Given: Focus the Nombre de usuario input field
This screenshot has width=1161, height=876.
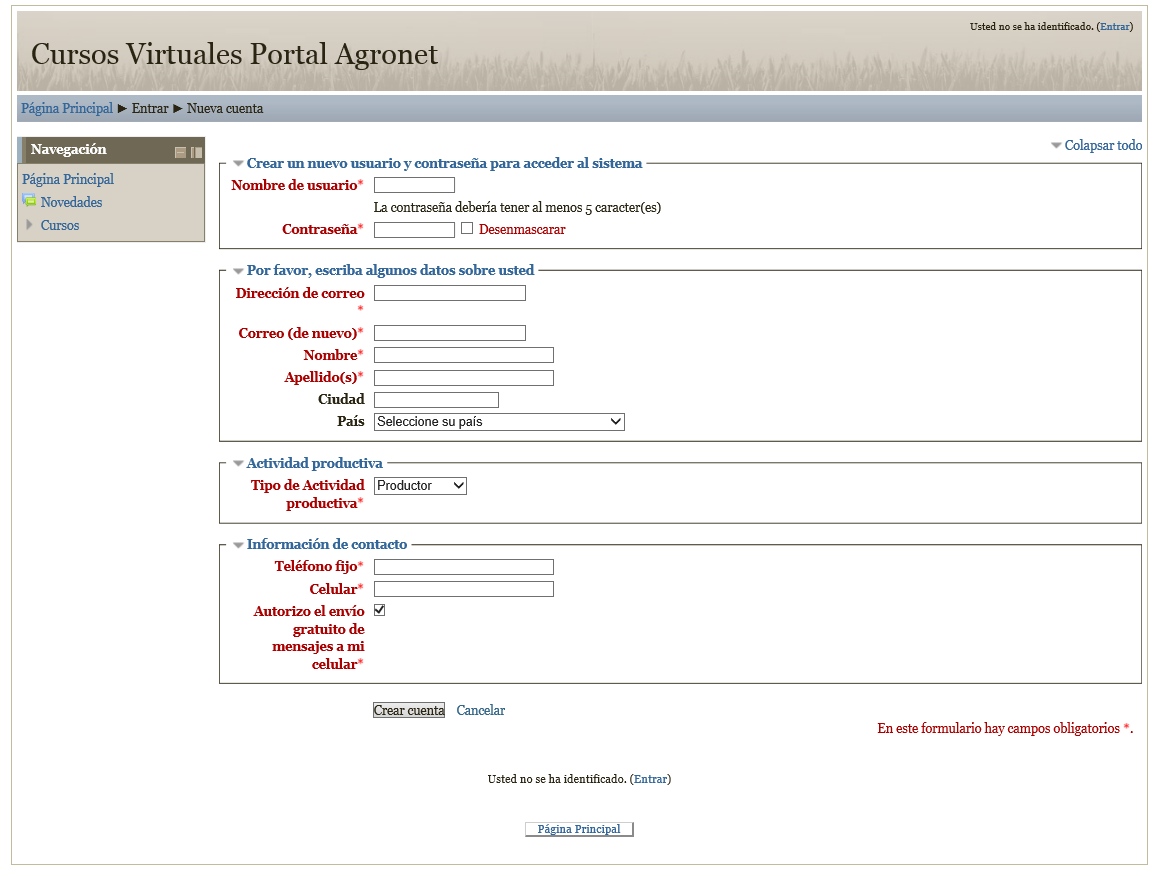Looking at the screenshot, I should coord(414,185).
